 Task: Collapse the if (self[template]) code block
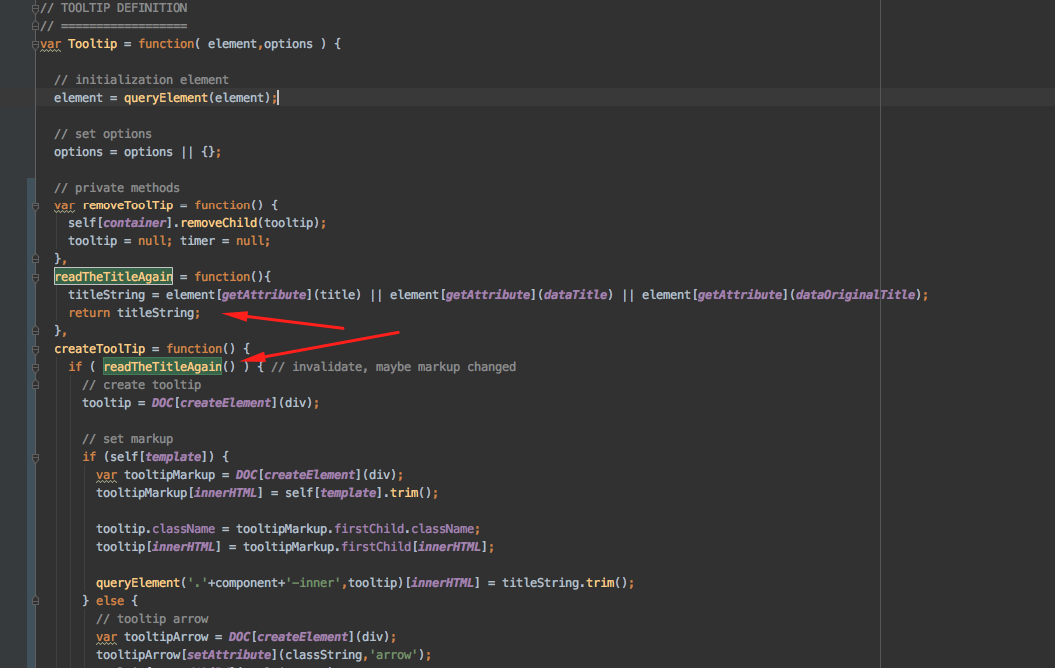[x=35, y=456]
